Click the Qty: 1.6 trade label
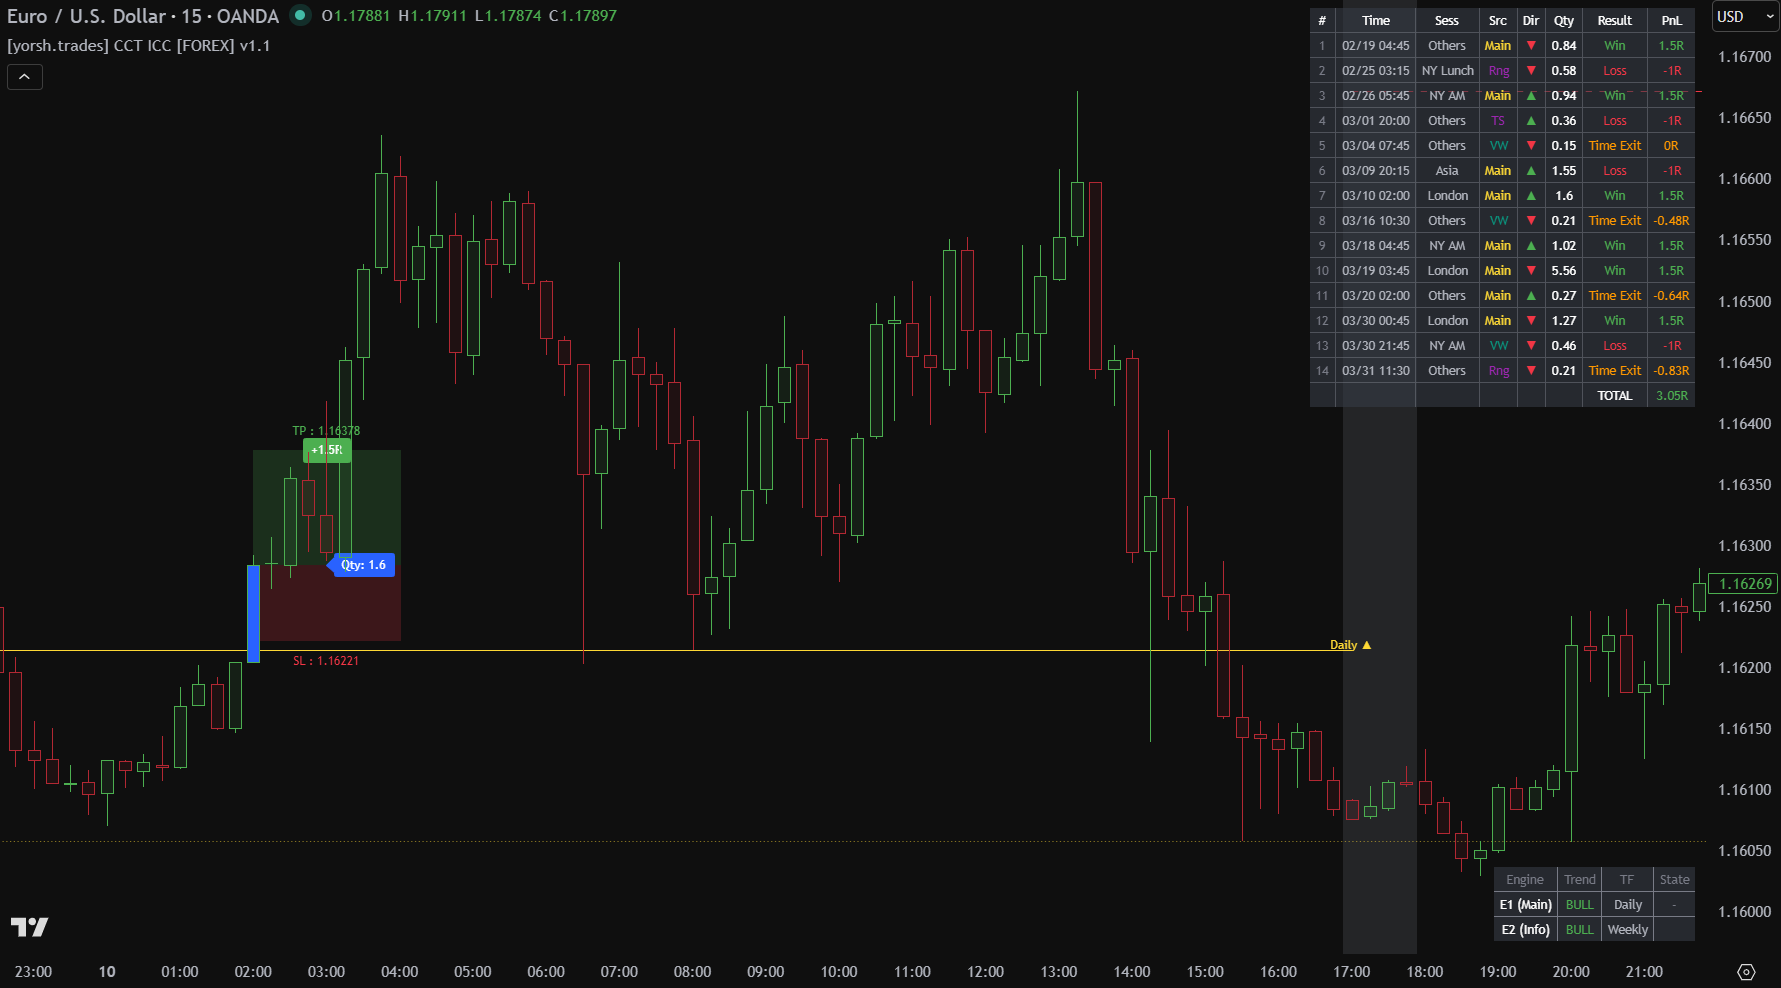1781x988 pixels. [362, 565]
